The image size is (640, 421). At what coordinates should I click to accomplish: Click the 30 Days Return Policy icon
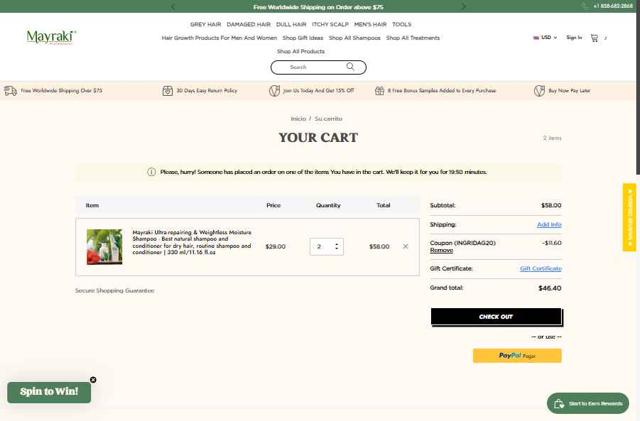coord(168,91)
